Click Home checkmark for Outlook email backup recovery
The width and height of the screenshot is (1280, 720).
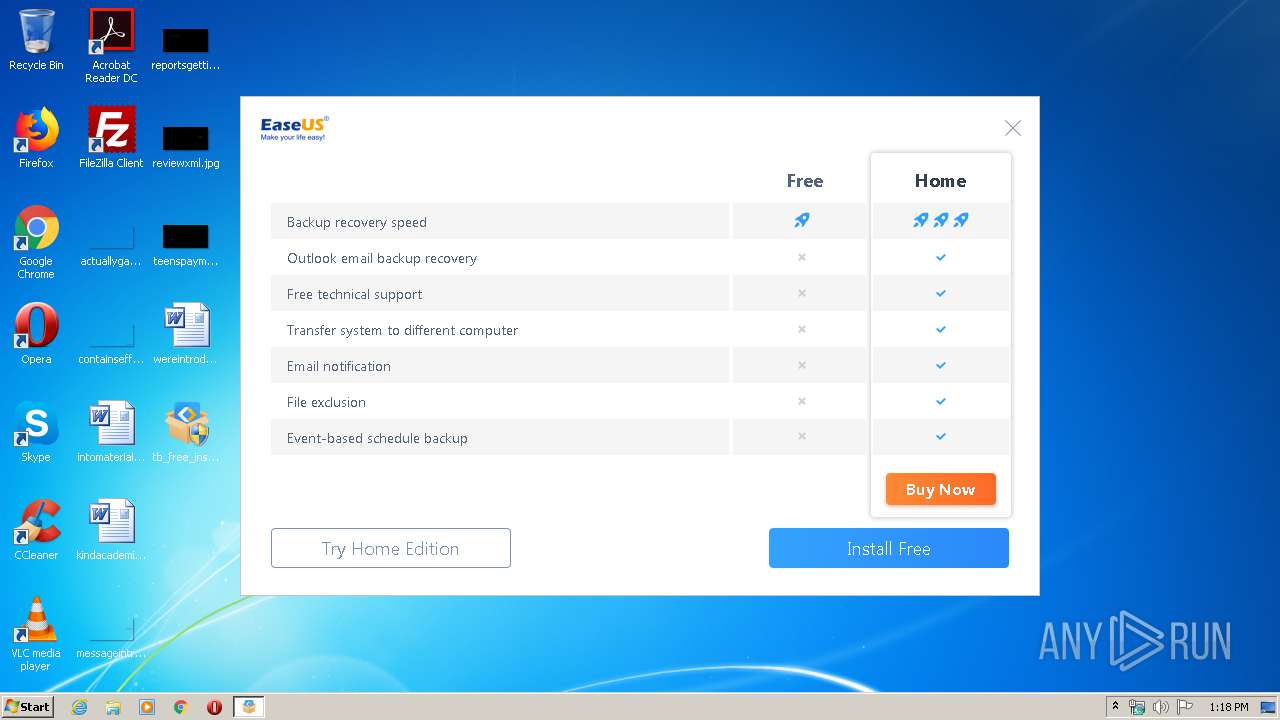tap(940, 257)
